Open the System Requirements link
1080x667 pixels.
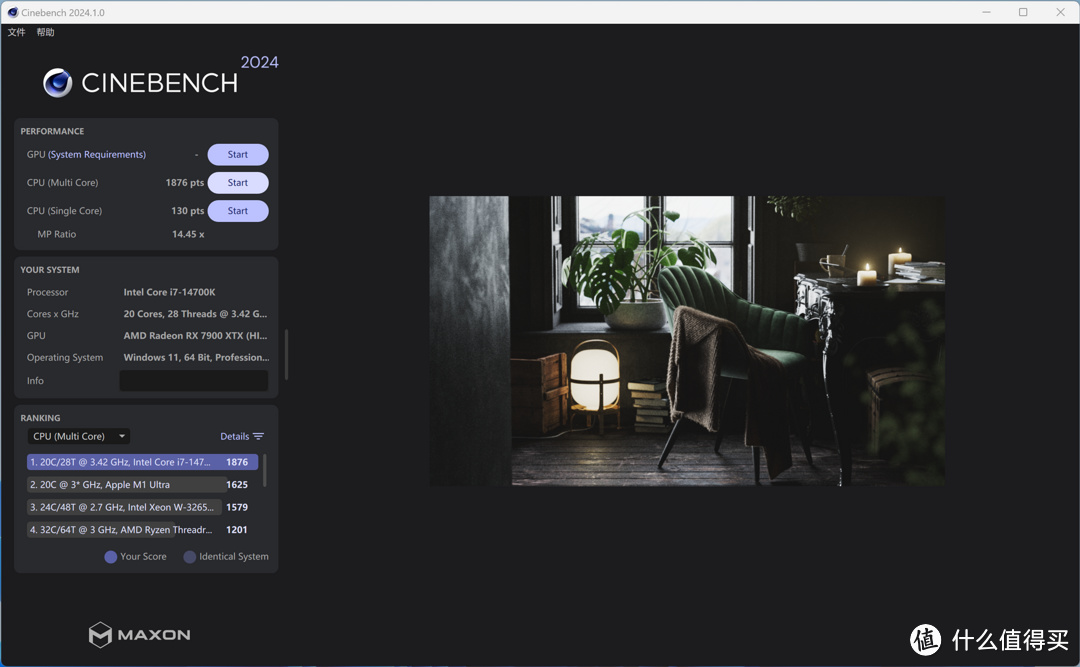pos(97,154)
